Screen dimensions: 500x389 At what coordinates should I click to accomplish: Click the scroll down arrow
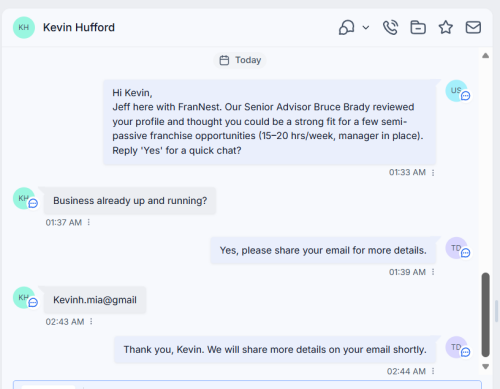[486, 367]
